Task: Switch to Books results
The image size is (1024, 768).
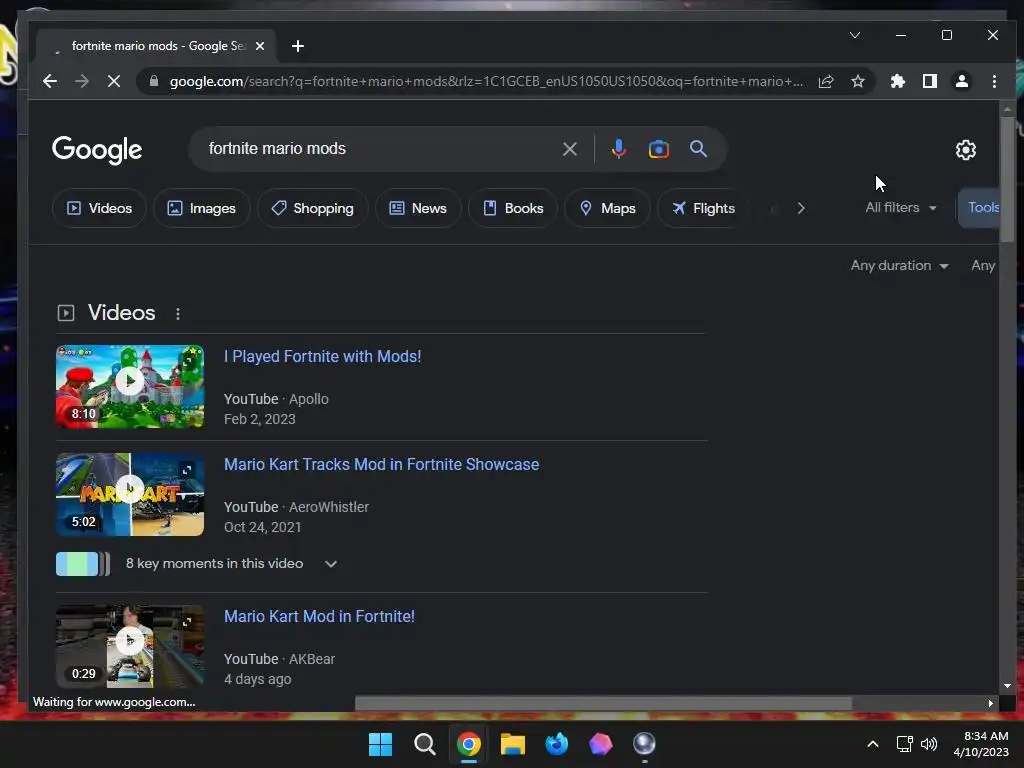Action: [513, 208]
